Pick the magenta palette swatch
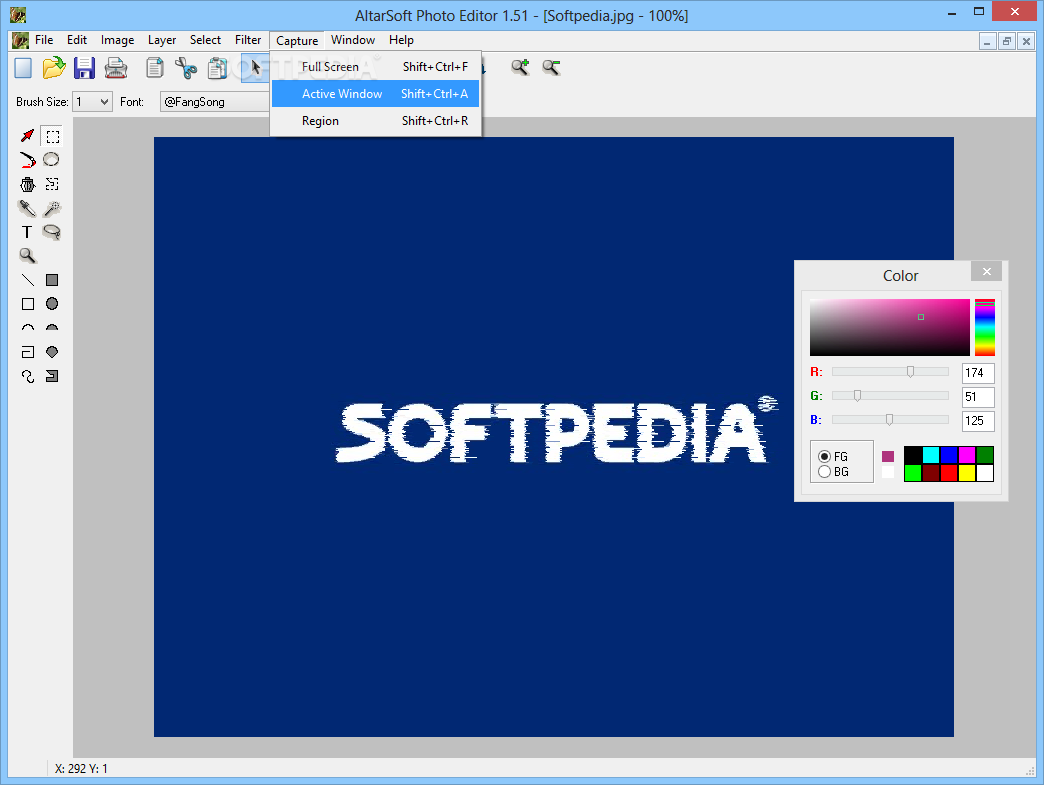Image resolution: width=1044 pixels, height=785 pixels. coord(967,455)
